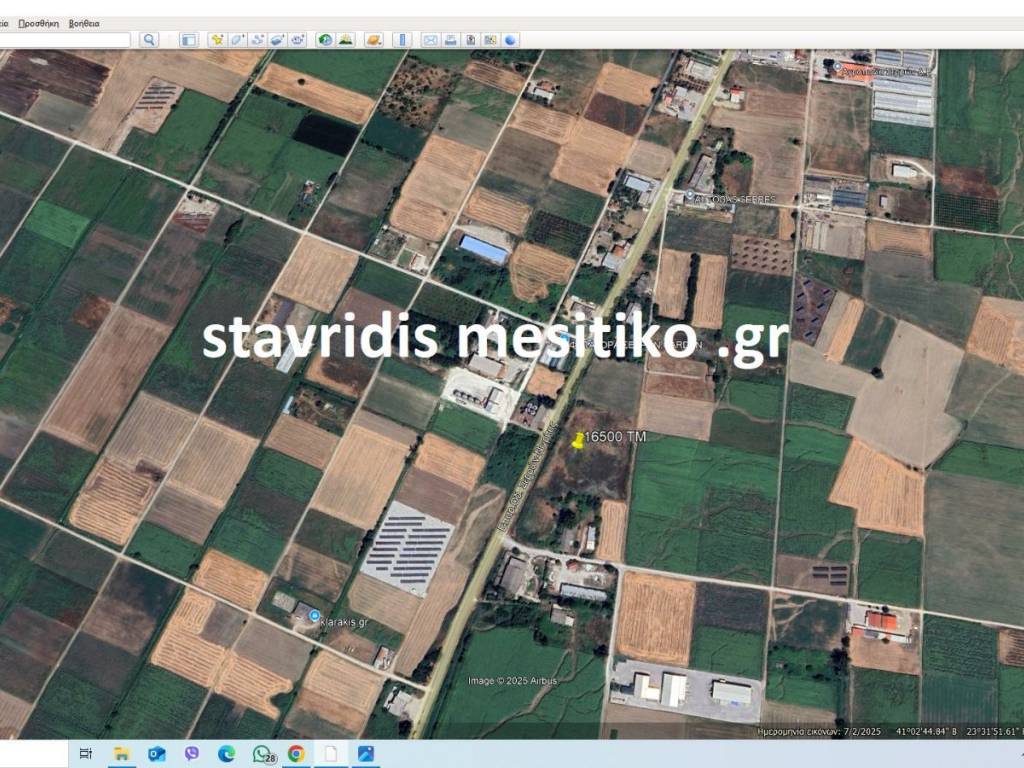Click the klarakis.gr map marker
The width and height of the screenshot is (1024, 768).
pos(315,616)
